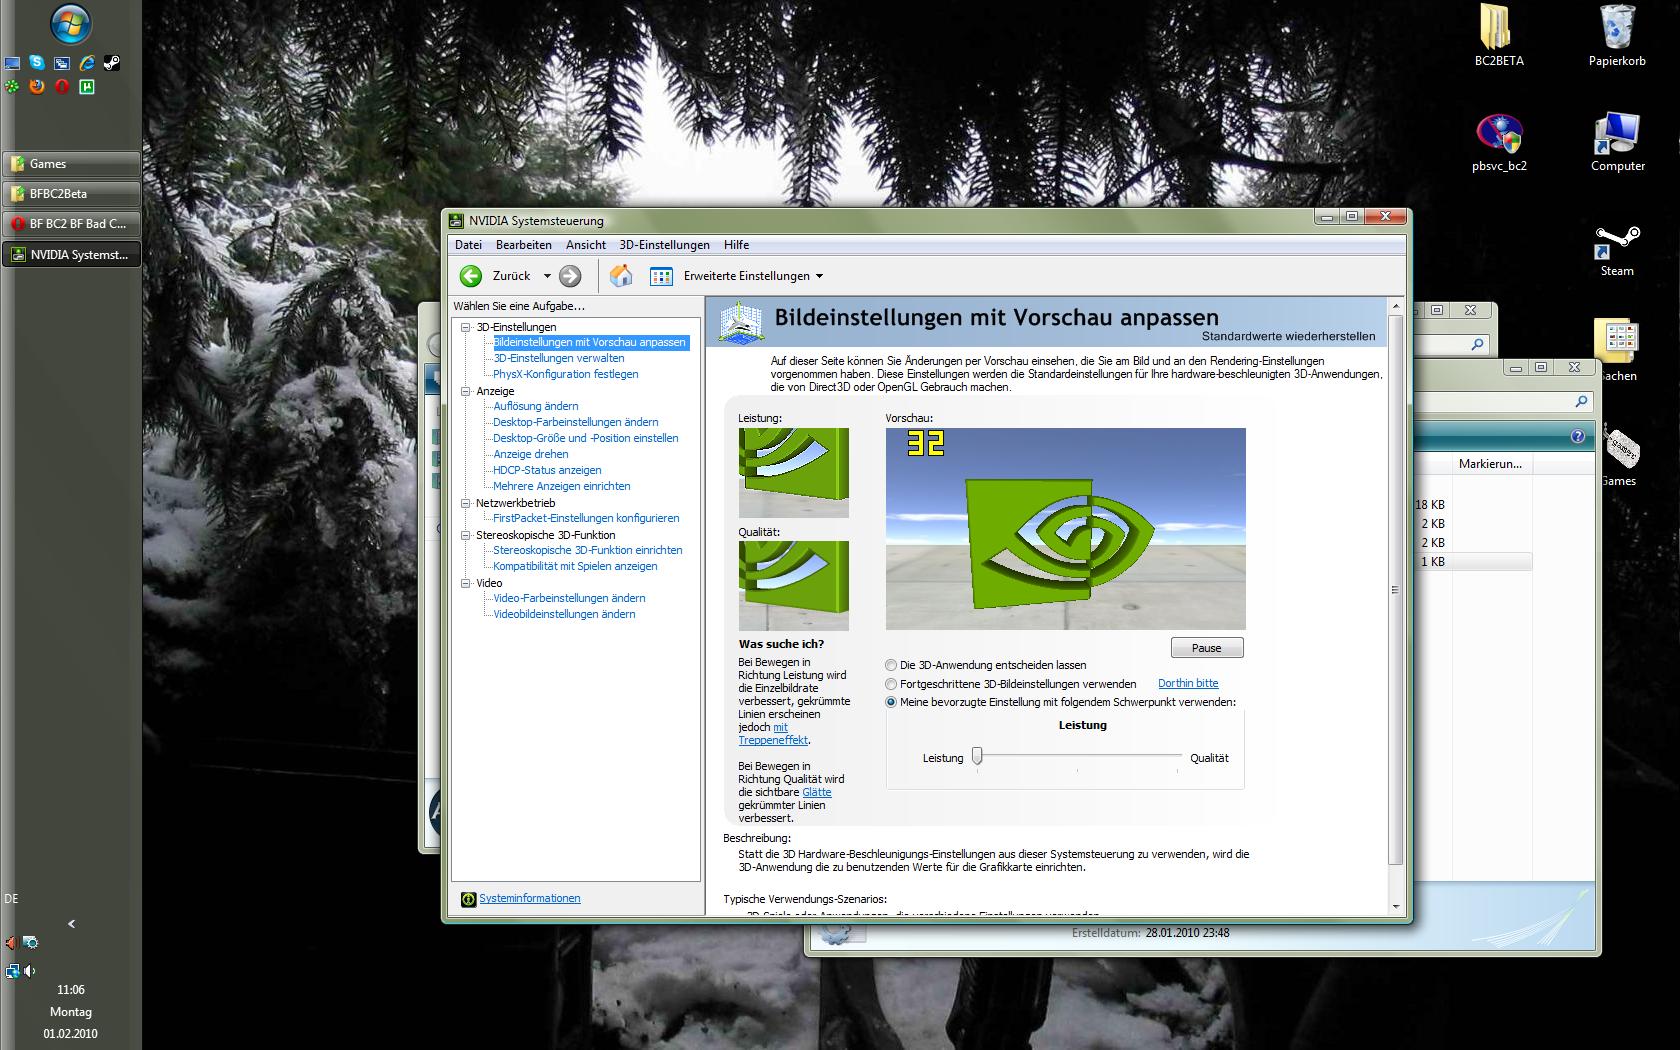Open 'PhysX-Konfiguration festlegen' tree item
The height and width of the screenshot is (1050, 1680).
click(x=565, y=374)
